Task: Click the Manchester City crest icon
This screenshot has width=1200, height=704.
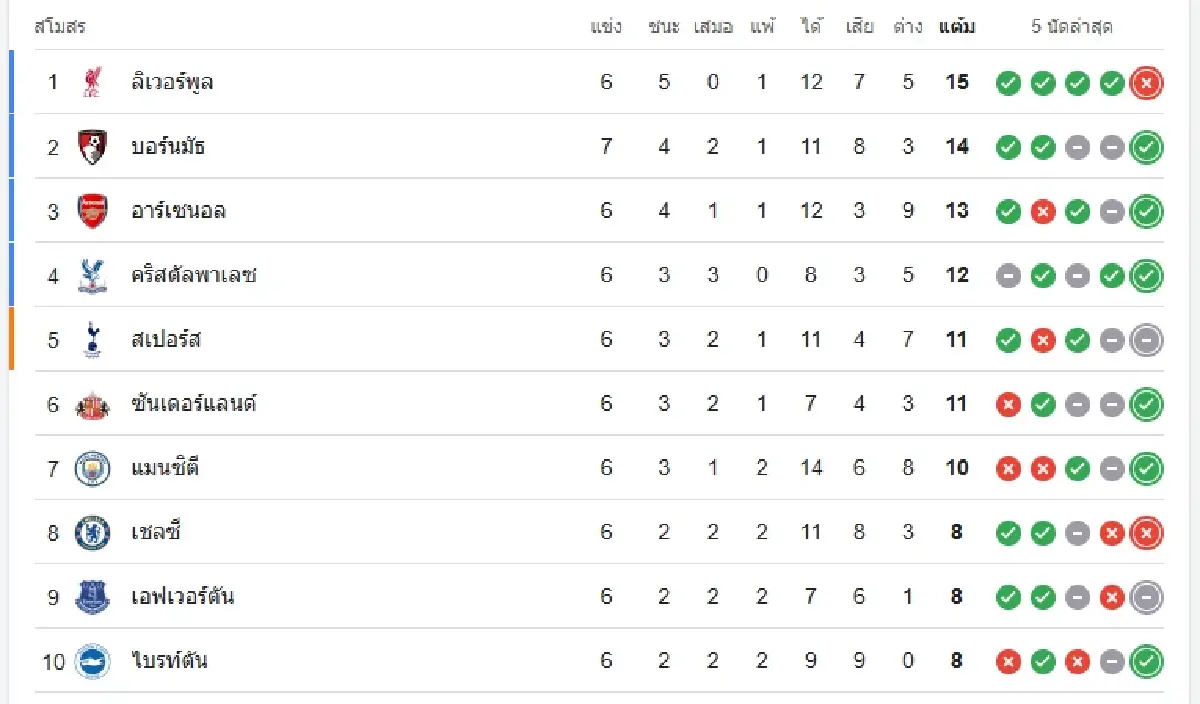Action: (x=93, y=468)
